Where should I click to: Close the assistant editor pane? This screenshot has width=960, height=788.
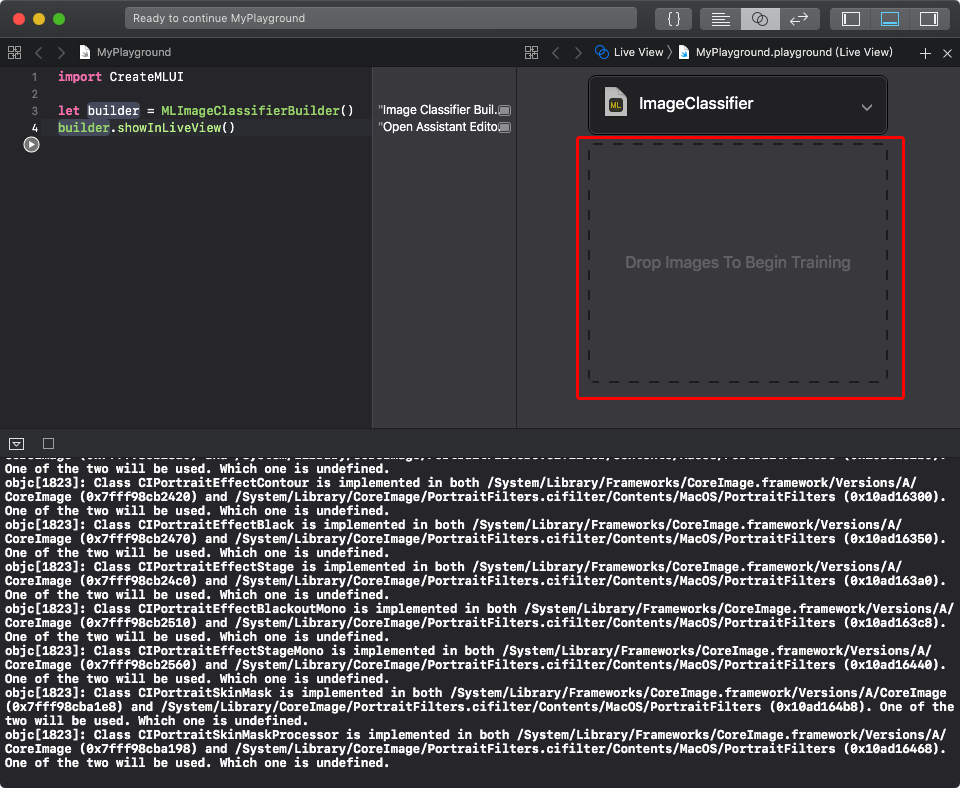point(947,53)
